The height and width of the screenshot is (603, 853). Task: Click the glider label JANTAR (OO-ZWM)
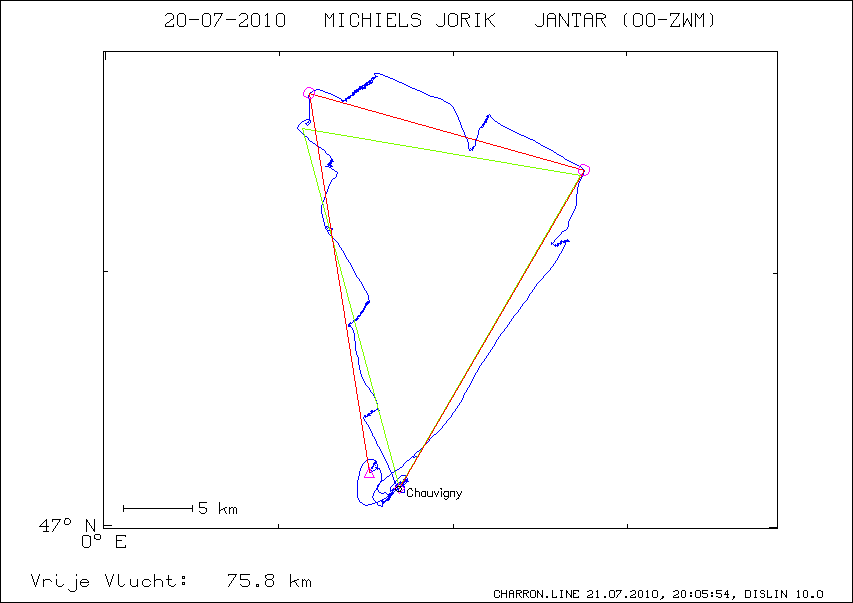pos(625,20)
